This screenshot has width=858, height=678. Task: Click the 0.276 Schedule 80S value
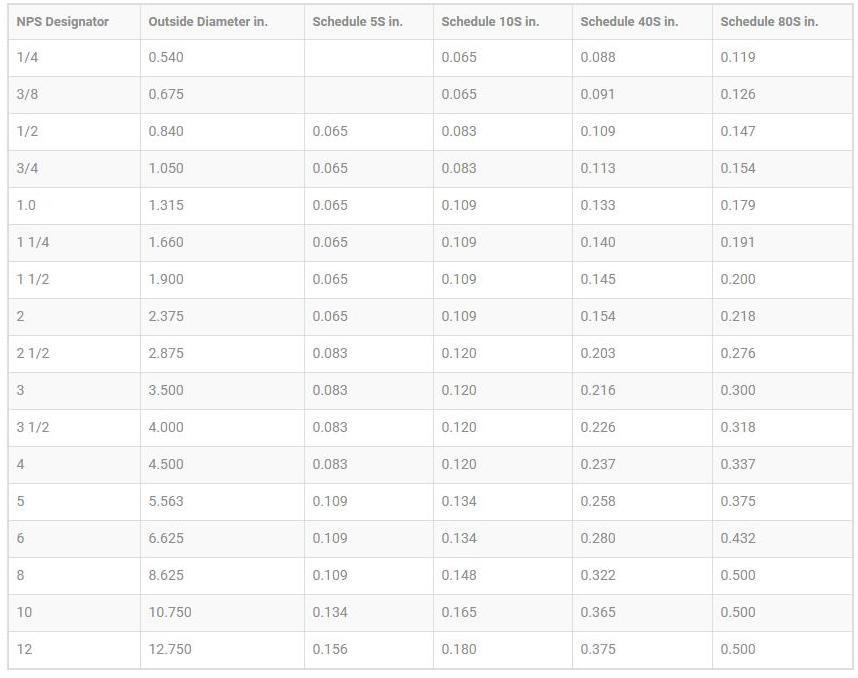tap(738, 353)
